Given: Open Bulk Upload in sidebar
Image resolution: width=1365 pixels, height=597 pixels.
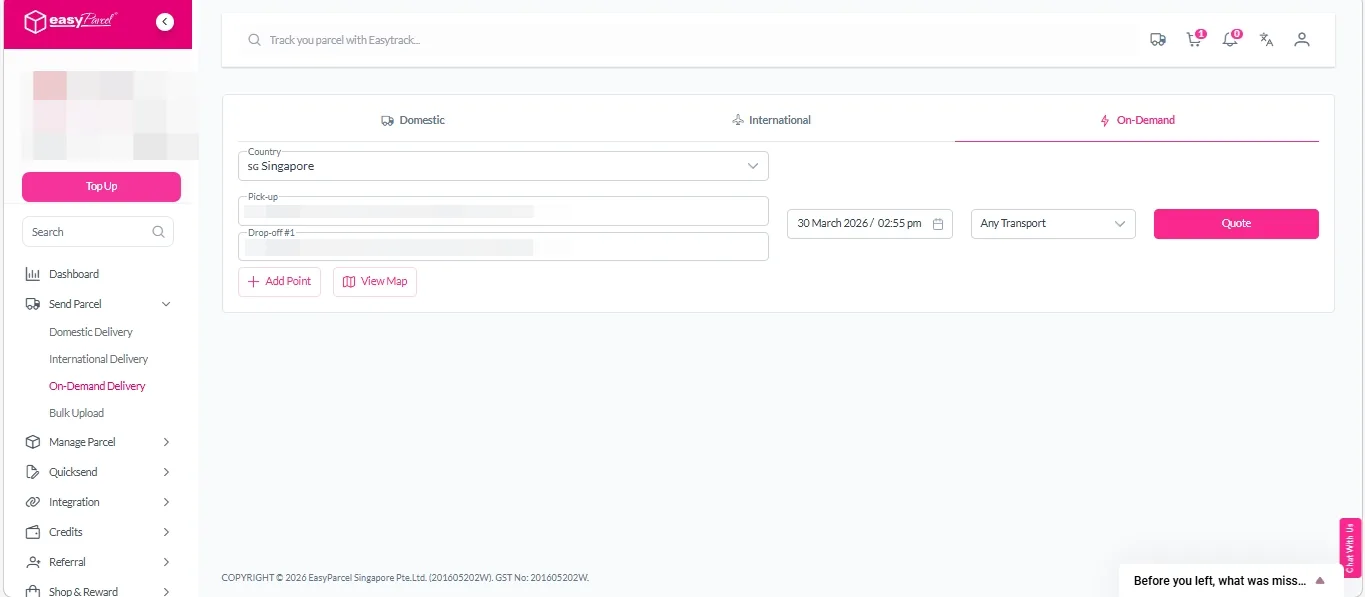Looking at the screenshot, I should pos(76,413).
